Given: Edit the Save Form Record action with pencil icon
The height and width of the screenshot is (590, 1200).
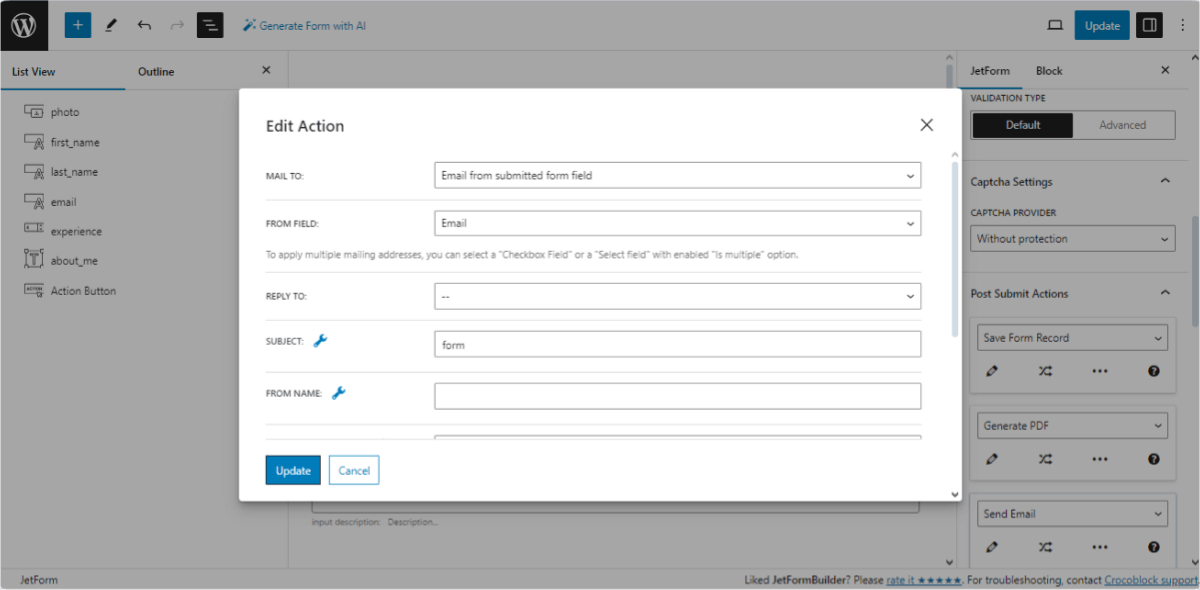Looking at the screenshot, I should [x=993, y=371].
